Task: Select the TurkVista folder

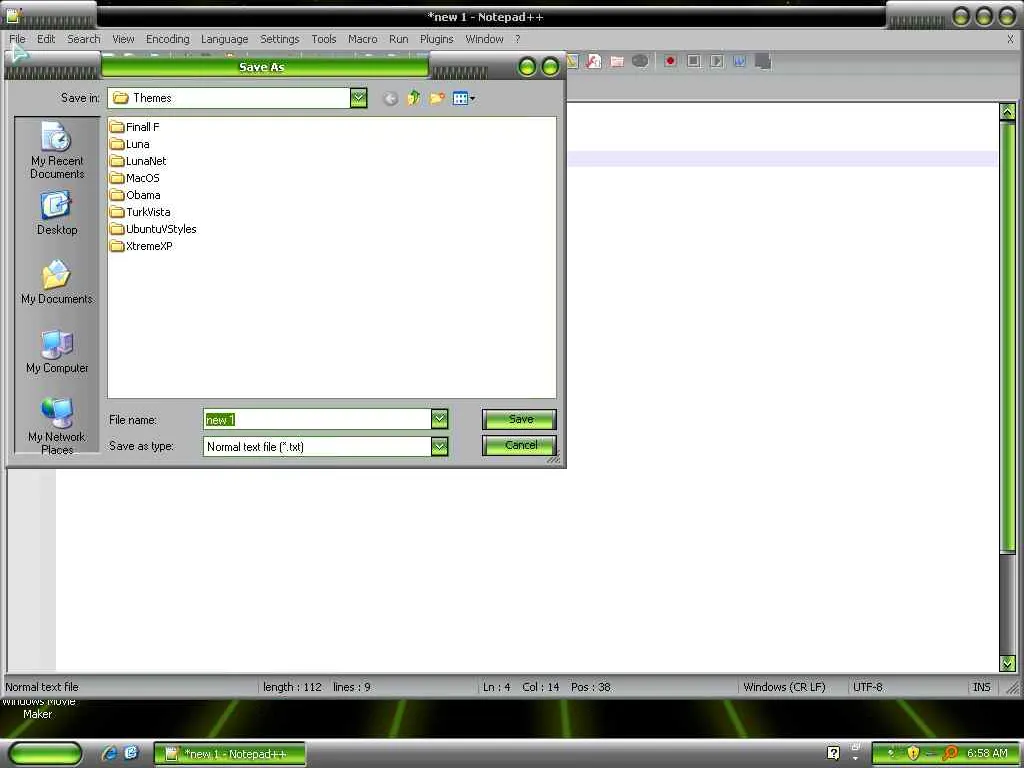Action: coord(140,212)
